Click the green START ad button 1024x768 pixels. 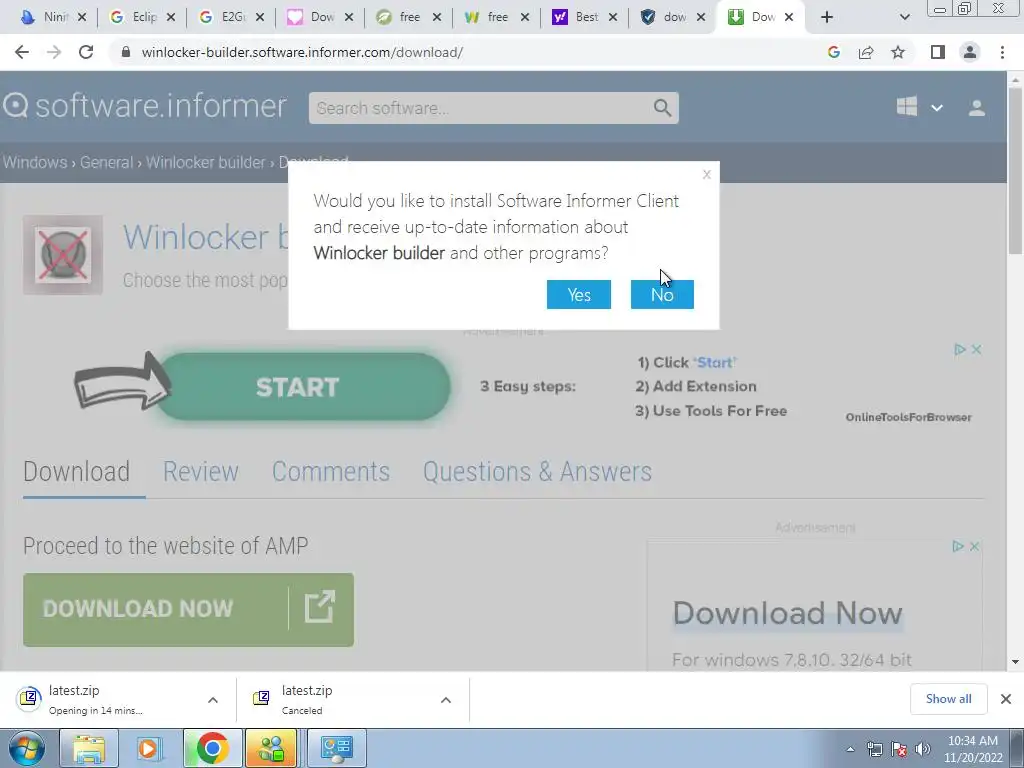[304, 387]
